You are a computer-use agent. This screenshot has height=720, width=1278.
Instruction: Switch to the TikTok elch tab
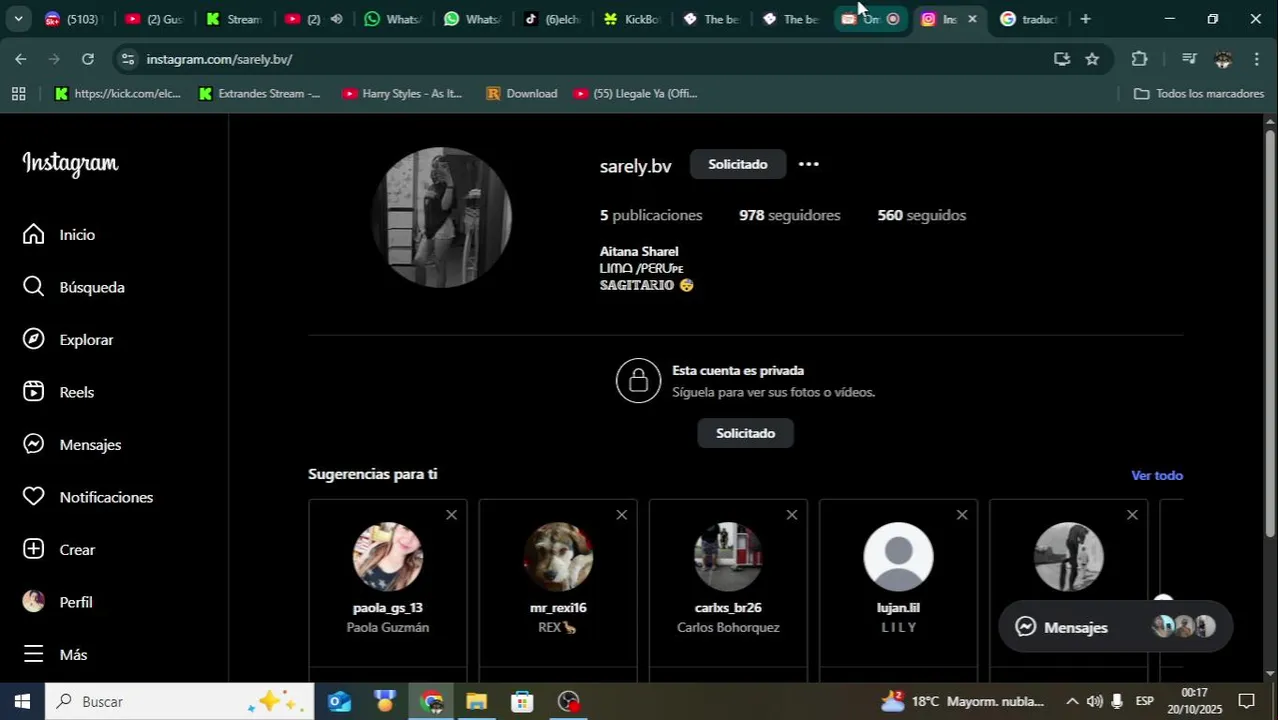coord(552,19)
